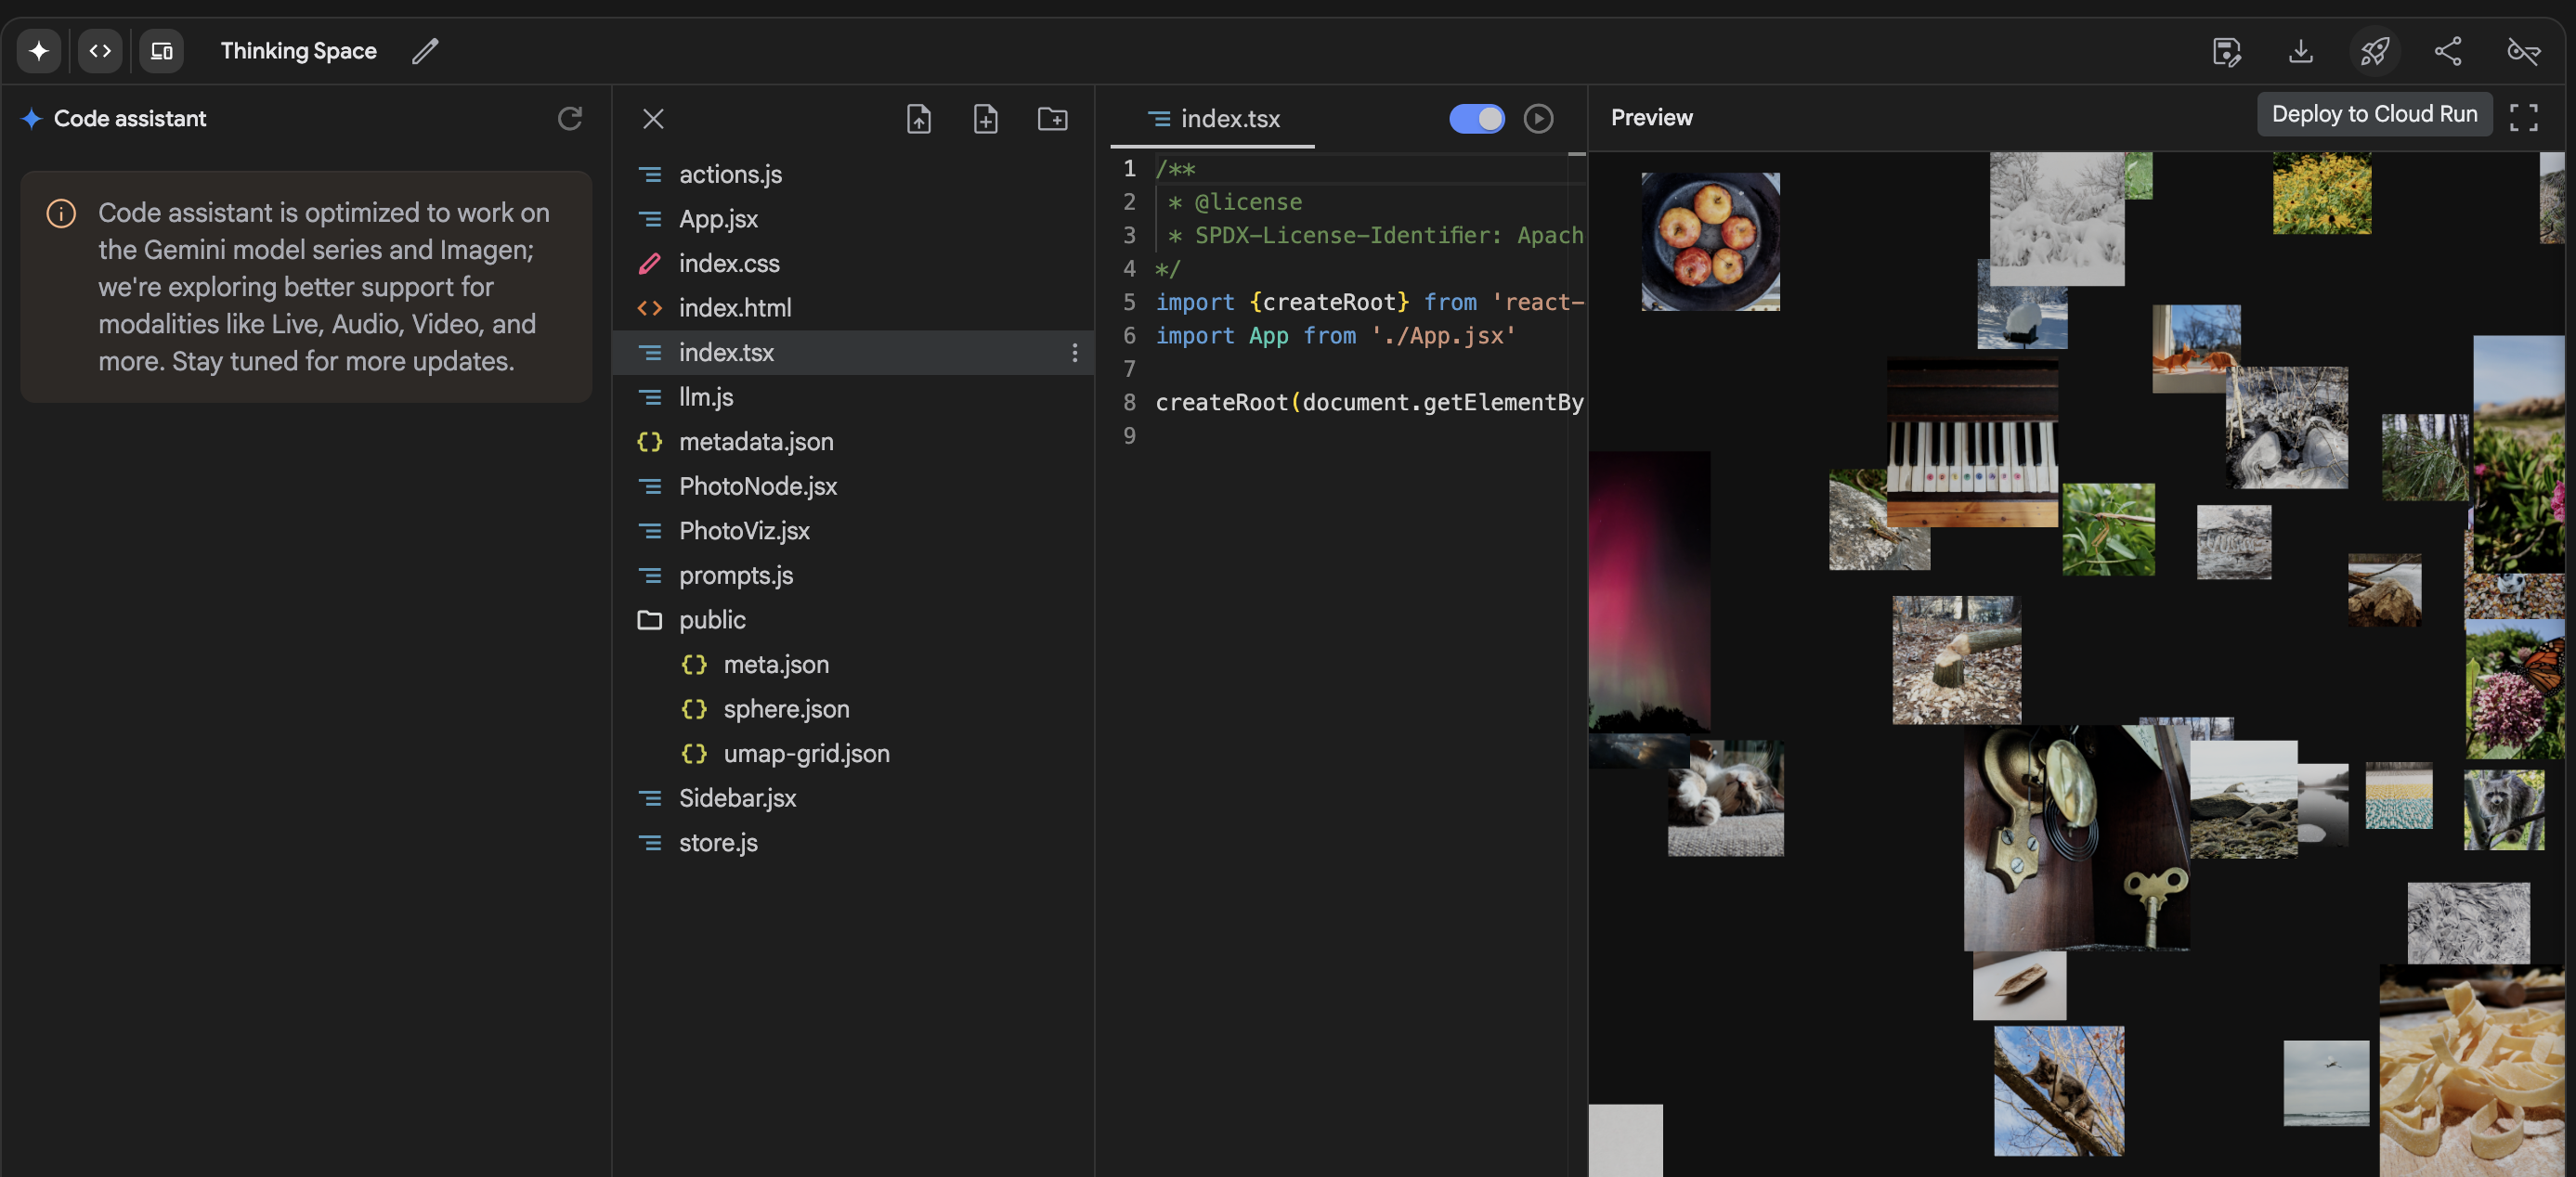This screenshot has width=2576, height=1177.
Task: Share the Thinking Space app
Action: click(2449, 50)
